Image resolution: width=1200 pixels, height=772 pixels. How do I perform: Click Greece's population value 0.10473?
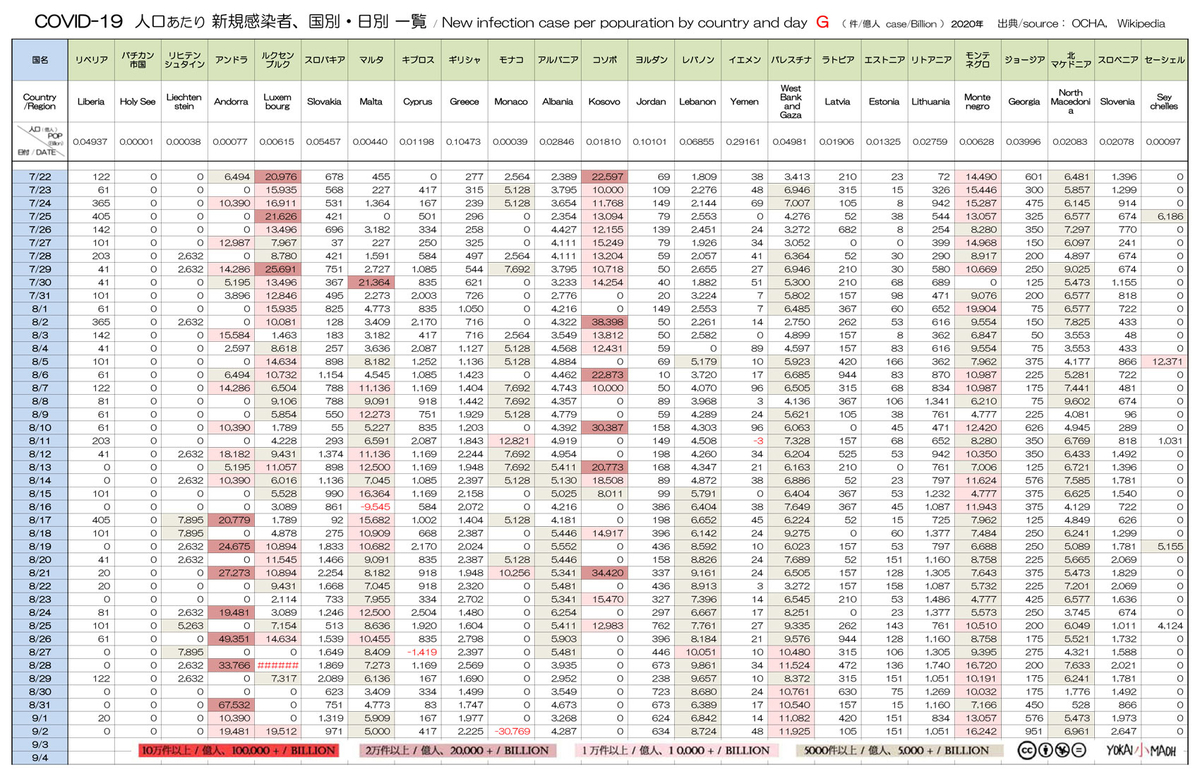464,141
